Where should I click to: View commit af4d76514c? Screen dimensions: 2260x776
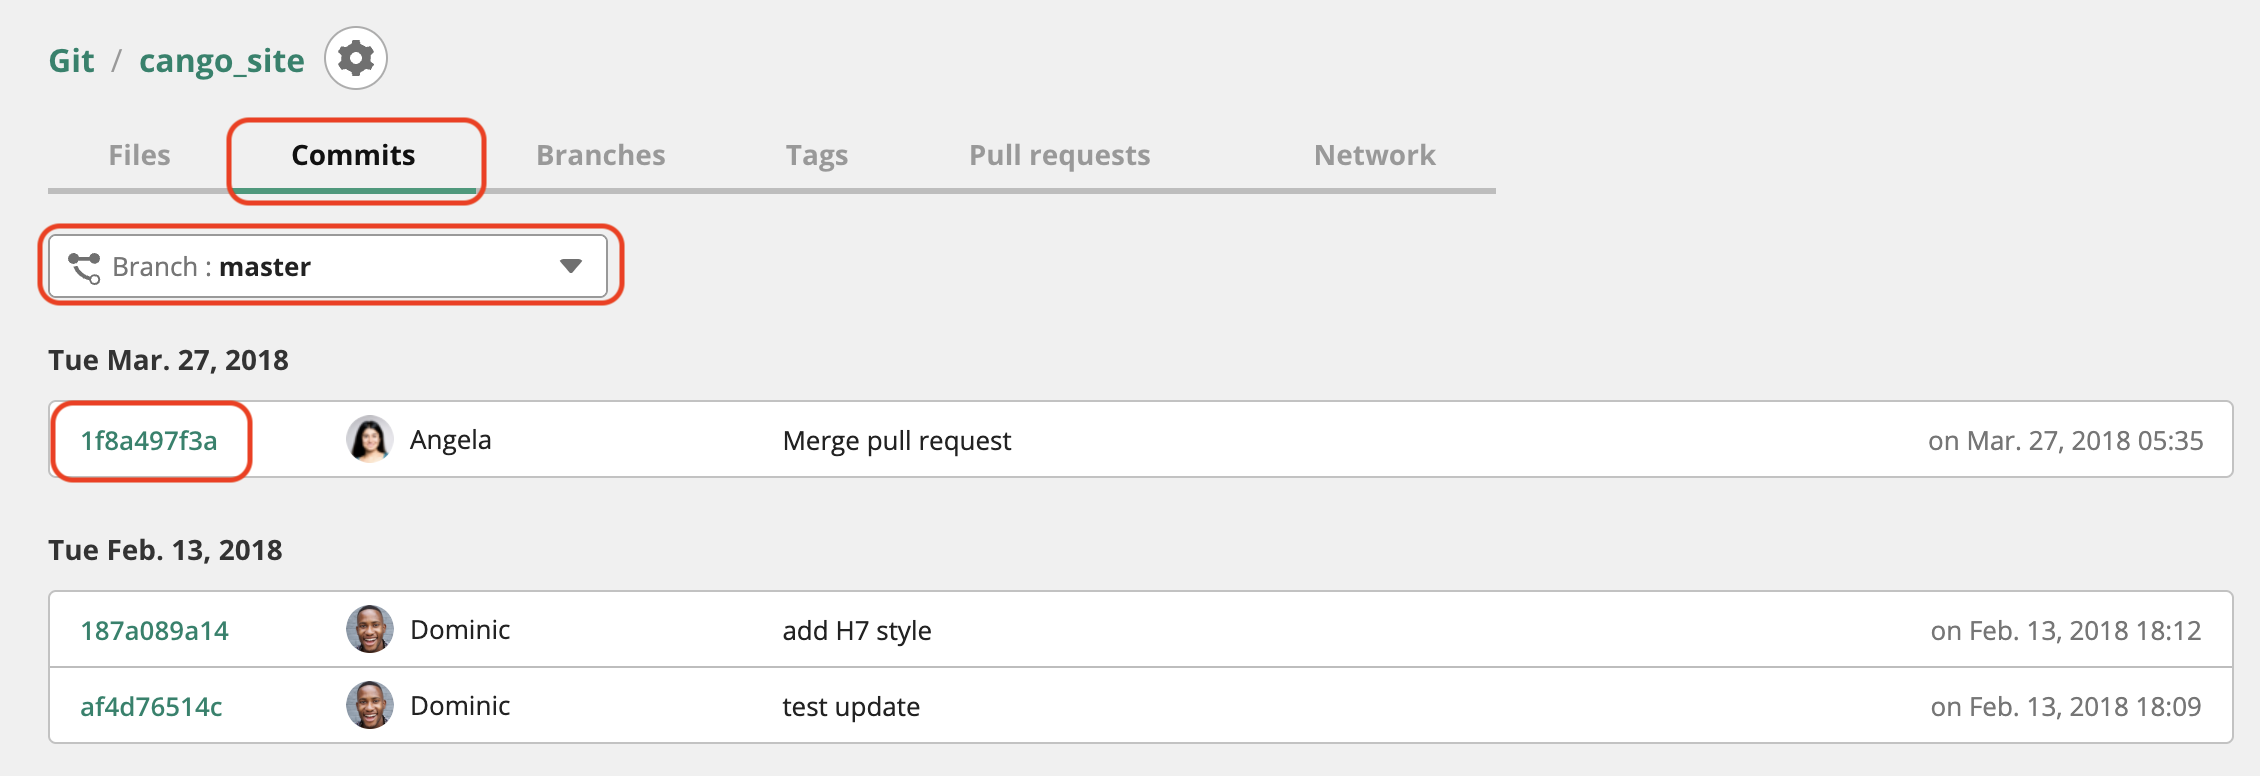[x=151, y=707]
